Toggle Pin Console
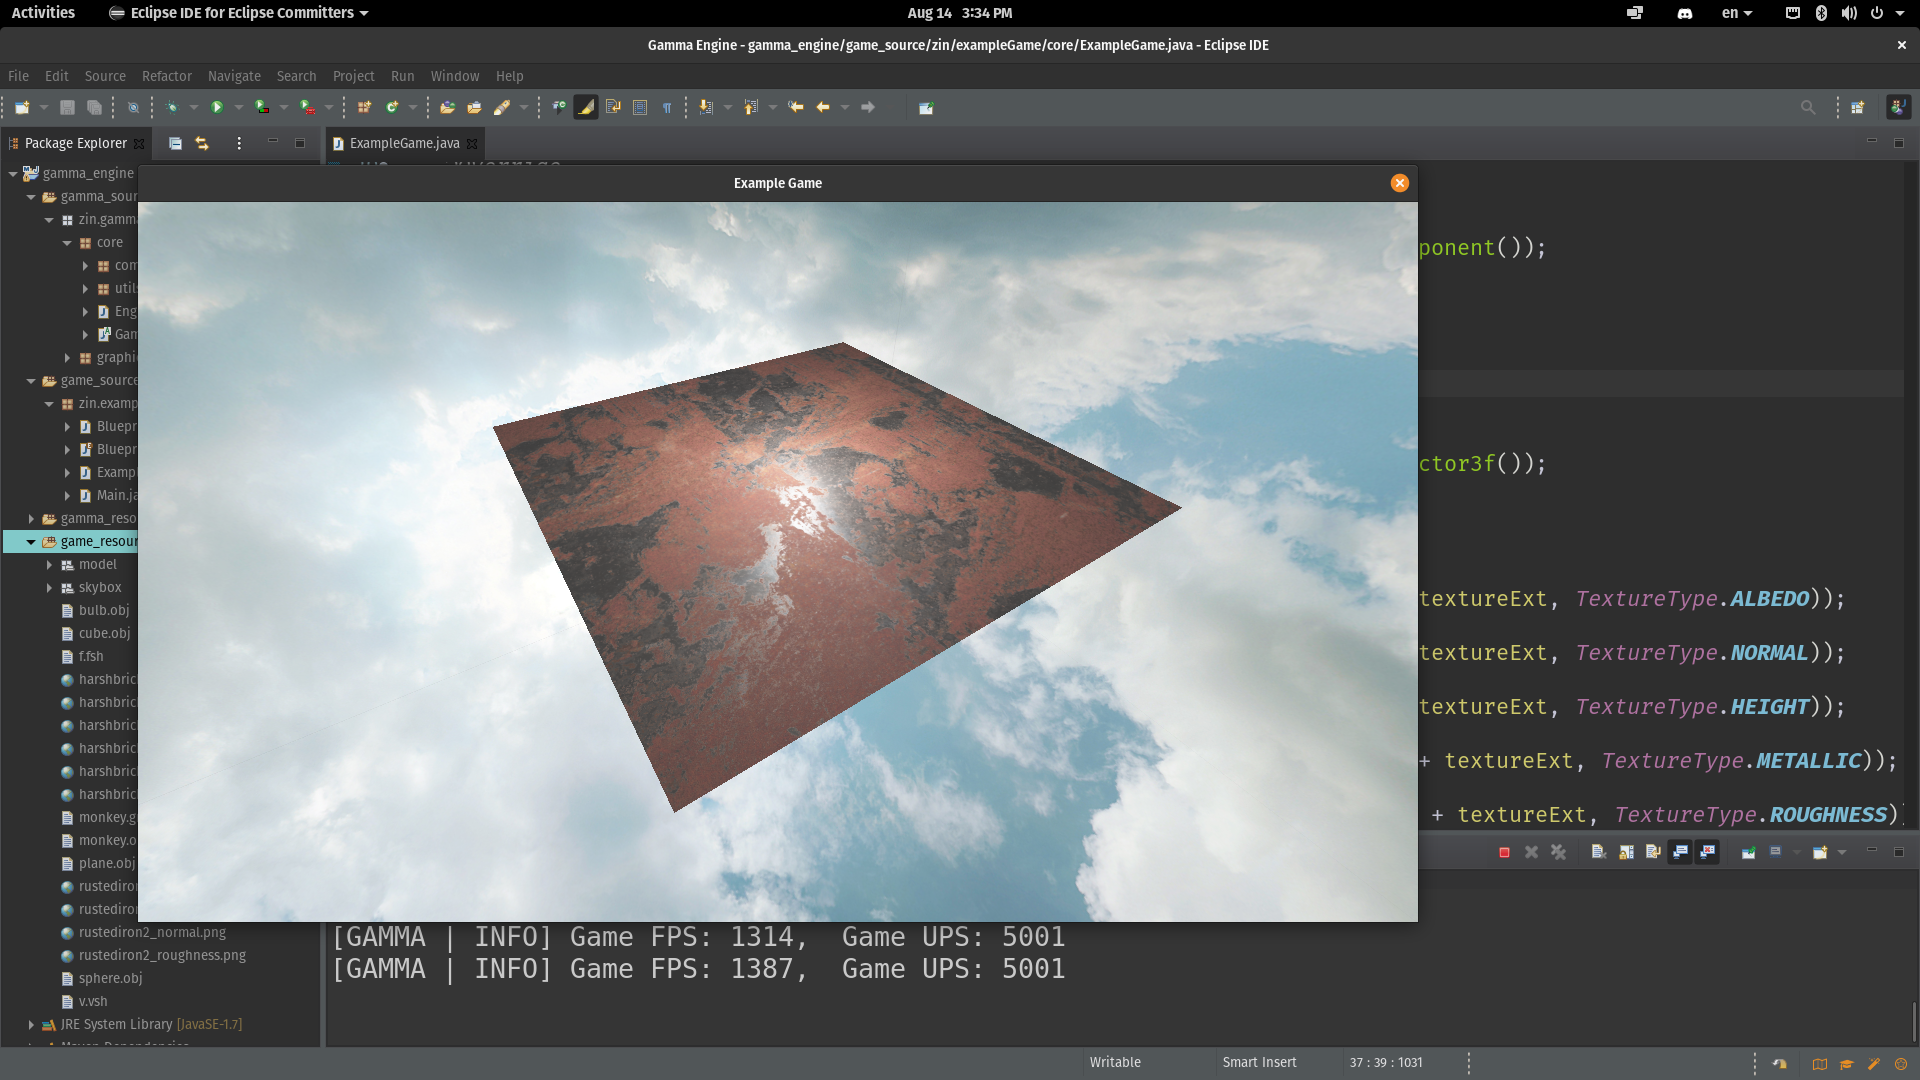The height and width of the screenshot is (1080, 1920). pyautogui.click(x=1748, y=853)
